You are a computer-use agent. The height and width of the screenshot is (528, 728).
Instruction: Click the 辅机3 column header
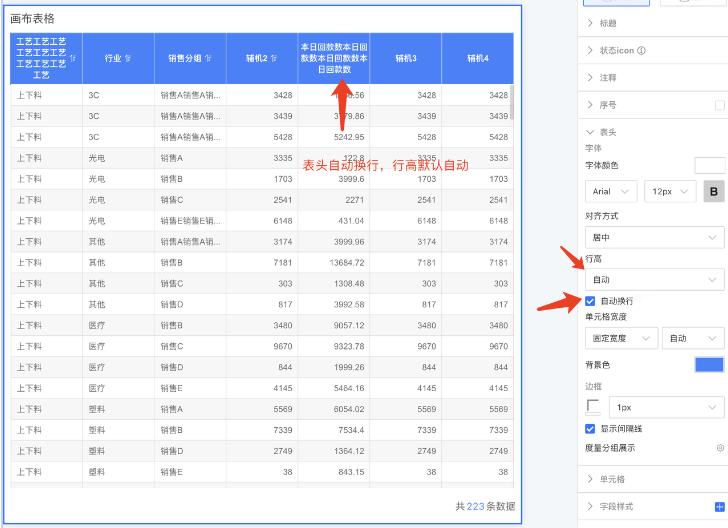pyautogui.click(x=406, y=58)
